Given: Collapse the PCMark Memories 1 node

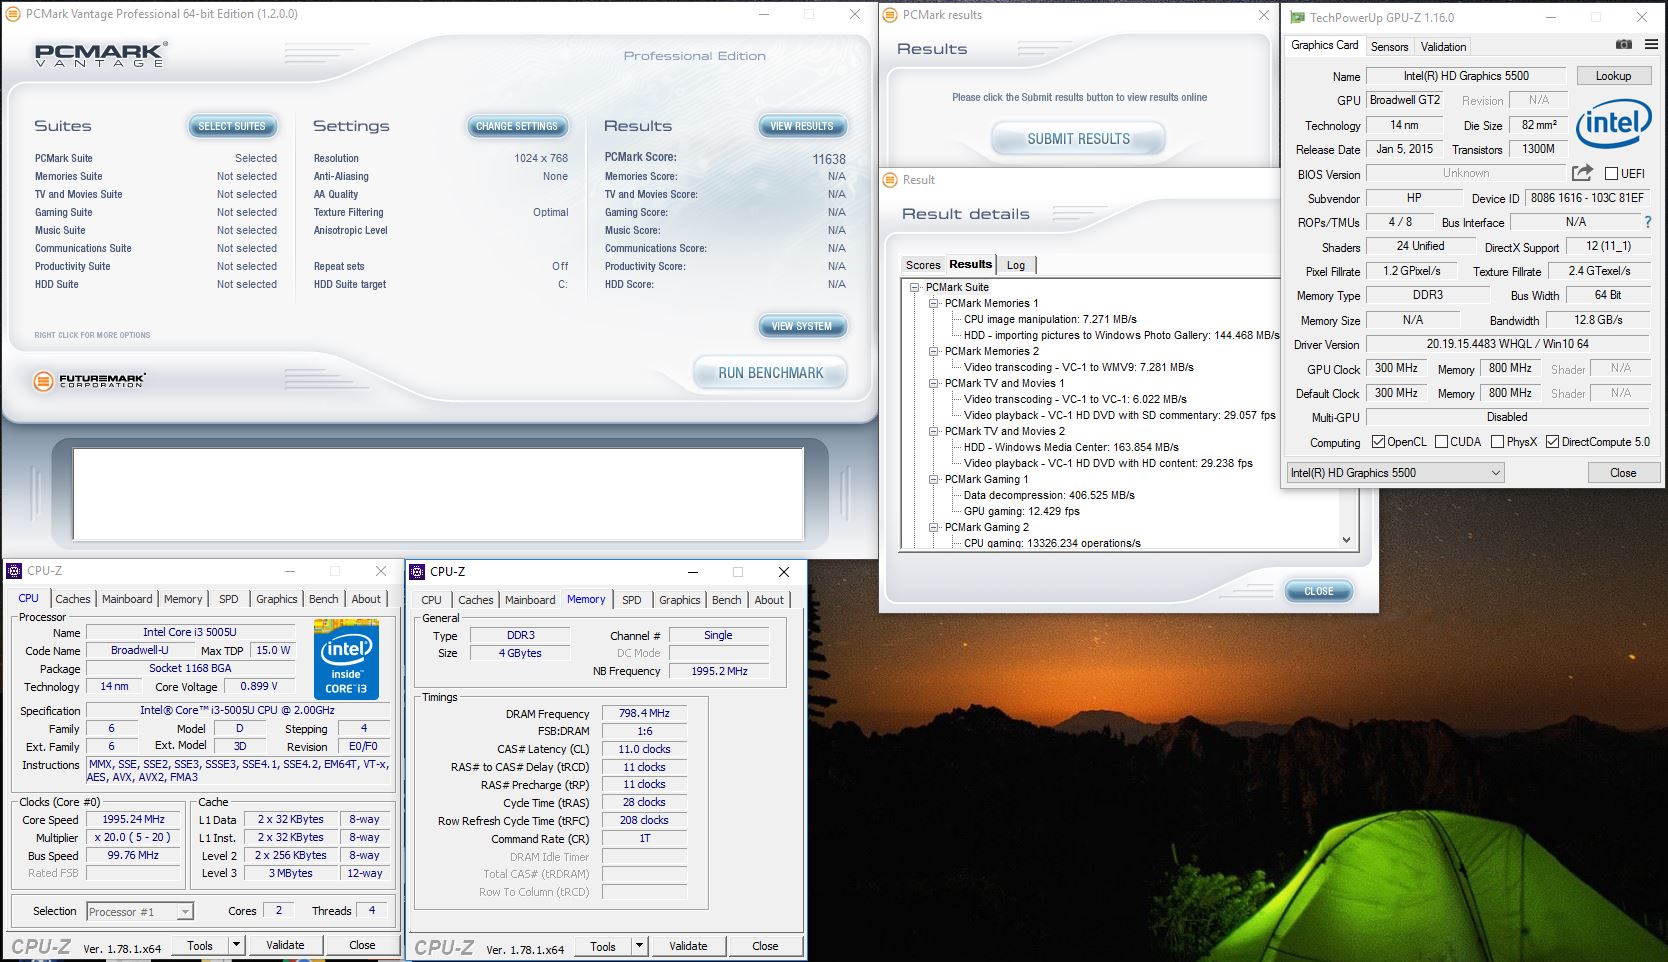Looking at the screenshot, I should [933, 303].
